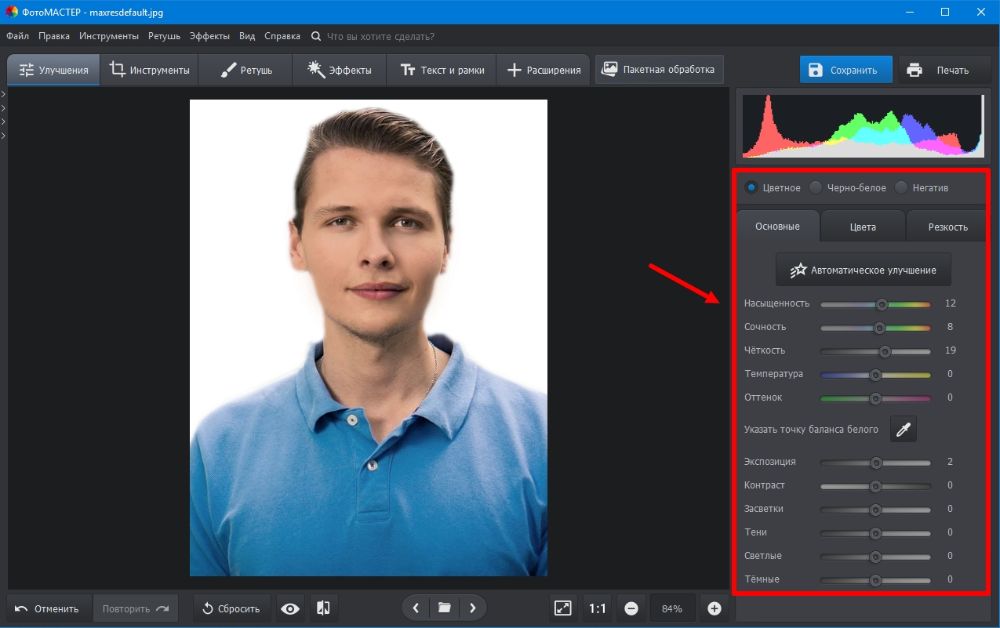The height and width of the screenshot is (628, 1000).
Task: Open the Эффекты menu in menu bar
Action: click(209, 36)
